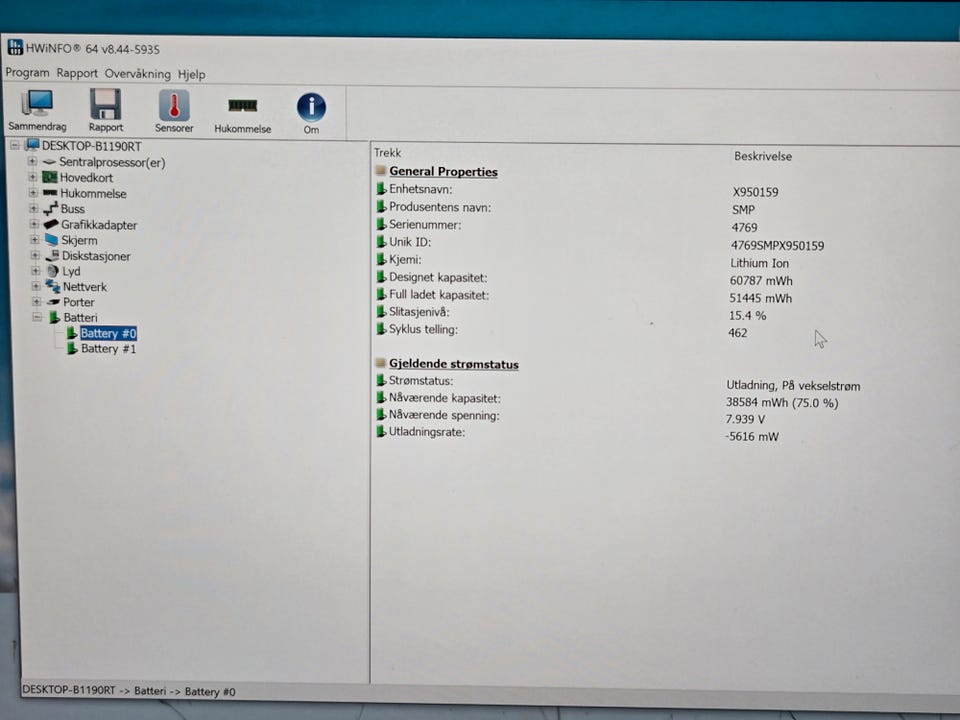Click the General Properties heading
Image resolution: width=960 pixels, height=720 pixels.
[x=443, y=171]
